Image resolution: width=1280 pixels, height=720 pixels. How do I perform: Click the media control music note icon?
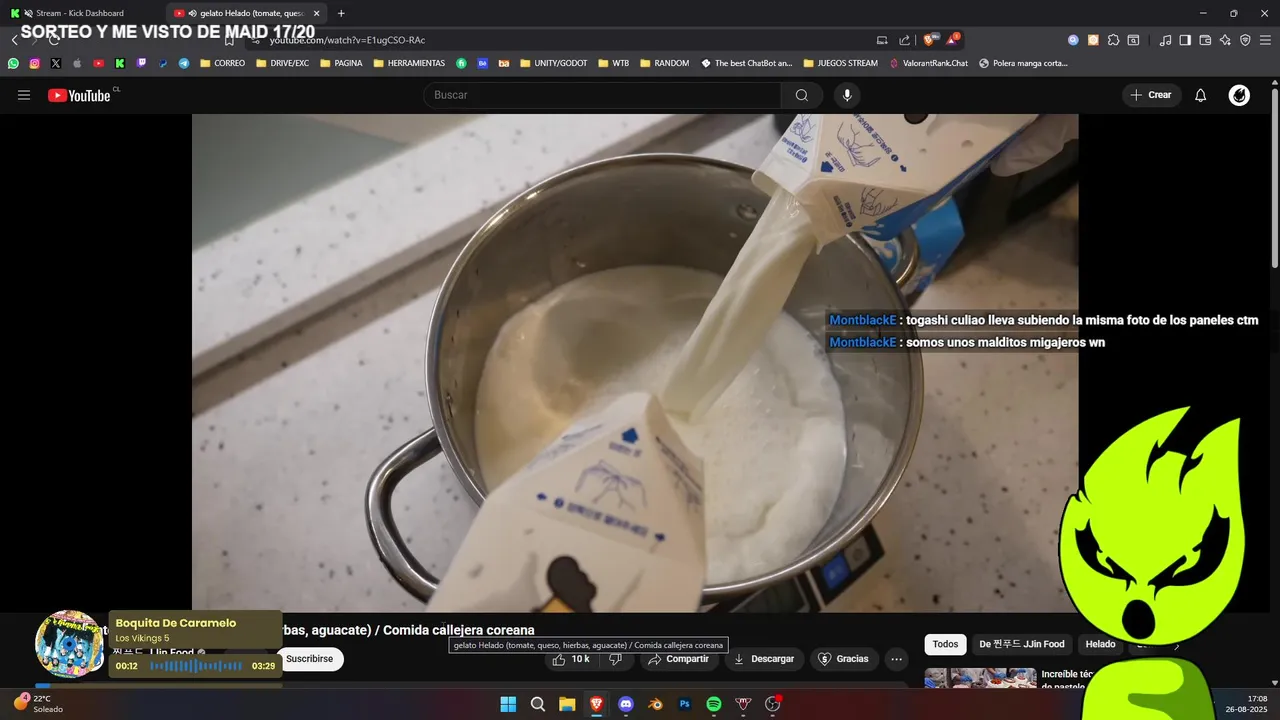(x=1165, y=40)
